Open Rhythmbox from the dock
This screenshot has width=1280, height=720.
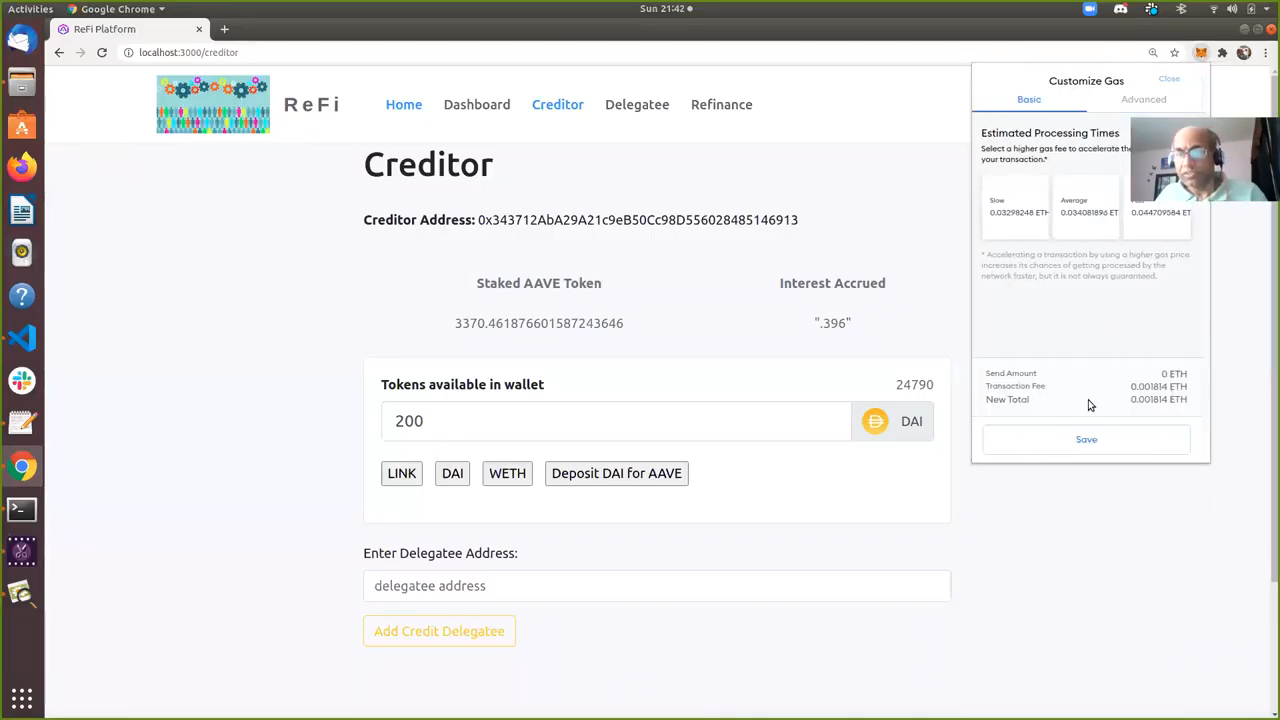click(22, 253)
